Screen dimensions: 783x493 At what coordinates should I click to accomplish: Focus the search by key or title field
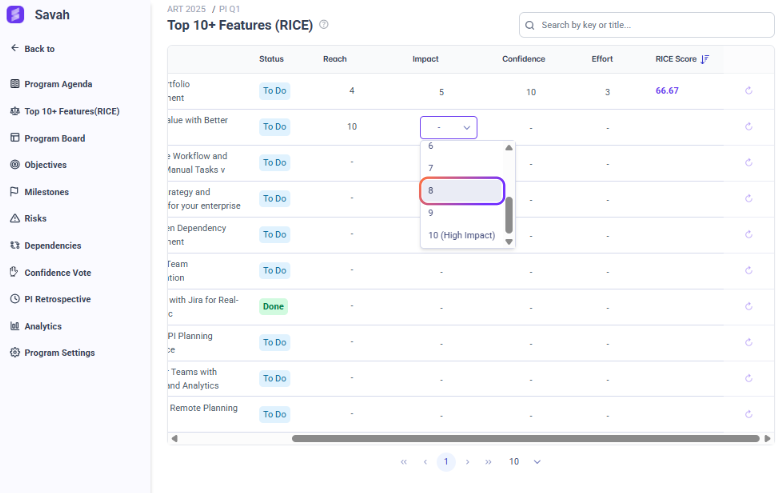(x=650, y=25)
